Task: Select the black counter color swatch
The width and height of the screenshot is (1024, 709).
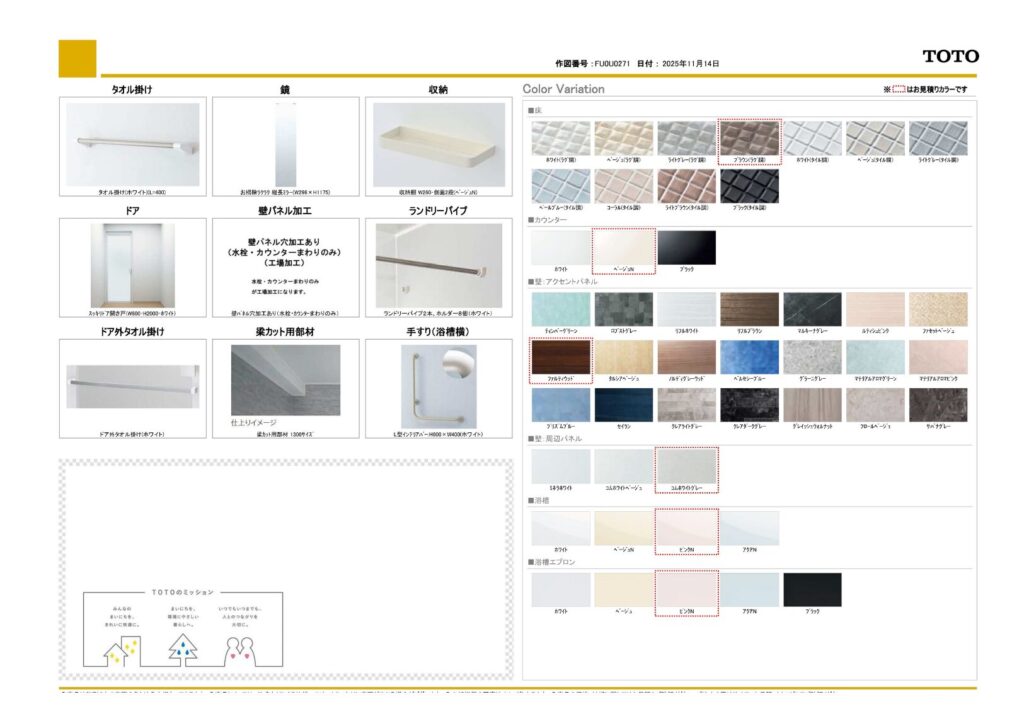Action: tap(686, 248)
